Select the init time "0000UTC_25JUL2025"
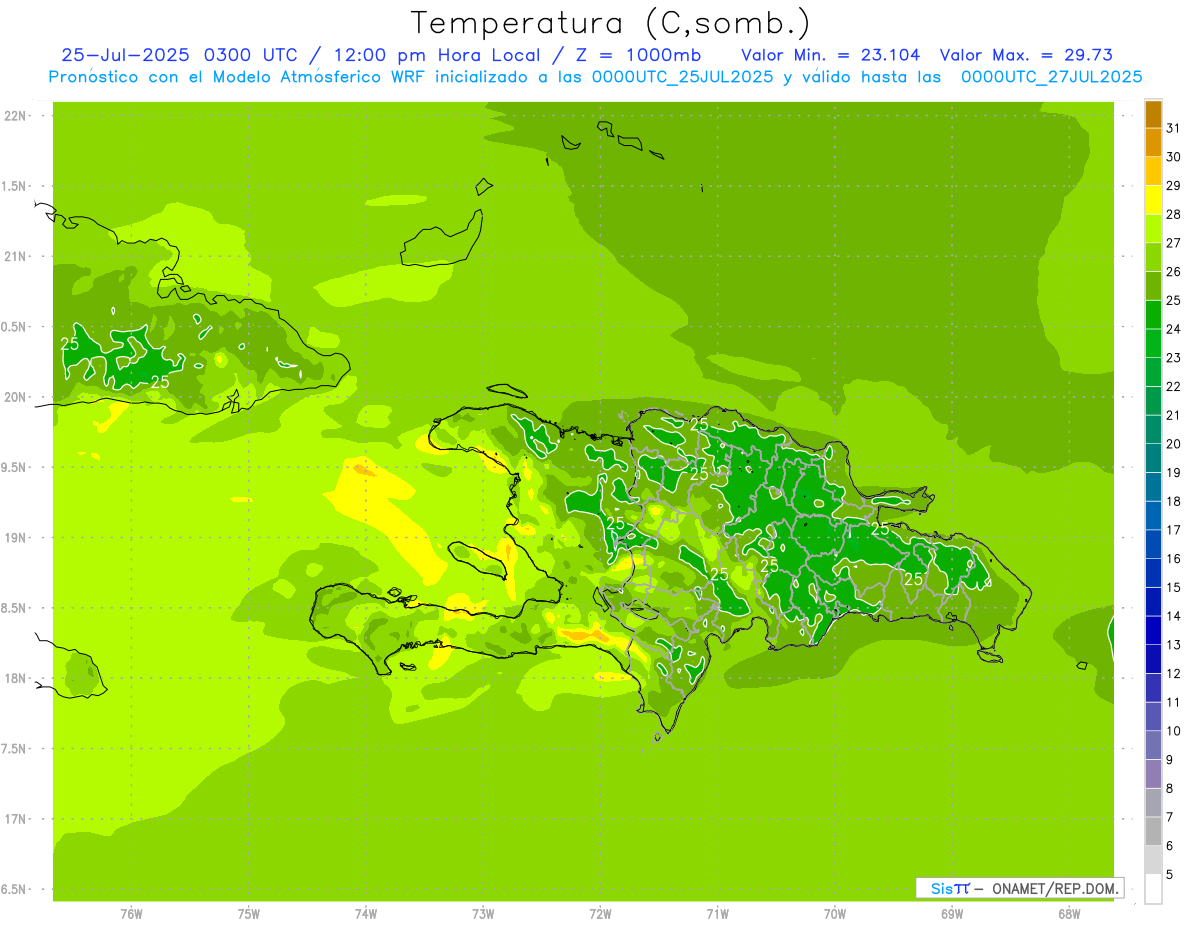Screen dimensions: 1200x927 pyautogui.click(x=682, y=77)
